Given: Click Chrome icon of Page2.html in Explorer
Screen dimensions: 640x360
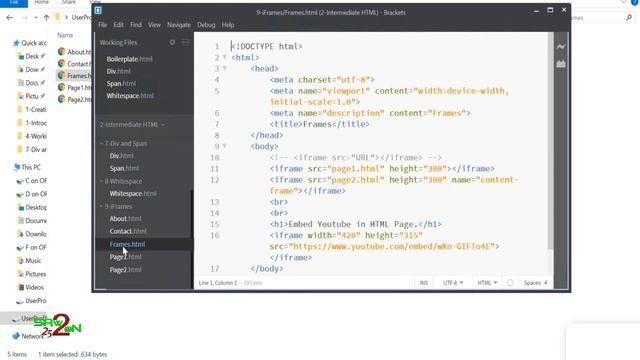Looking at the screenshot, I should point(62,99).
